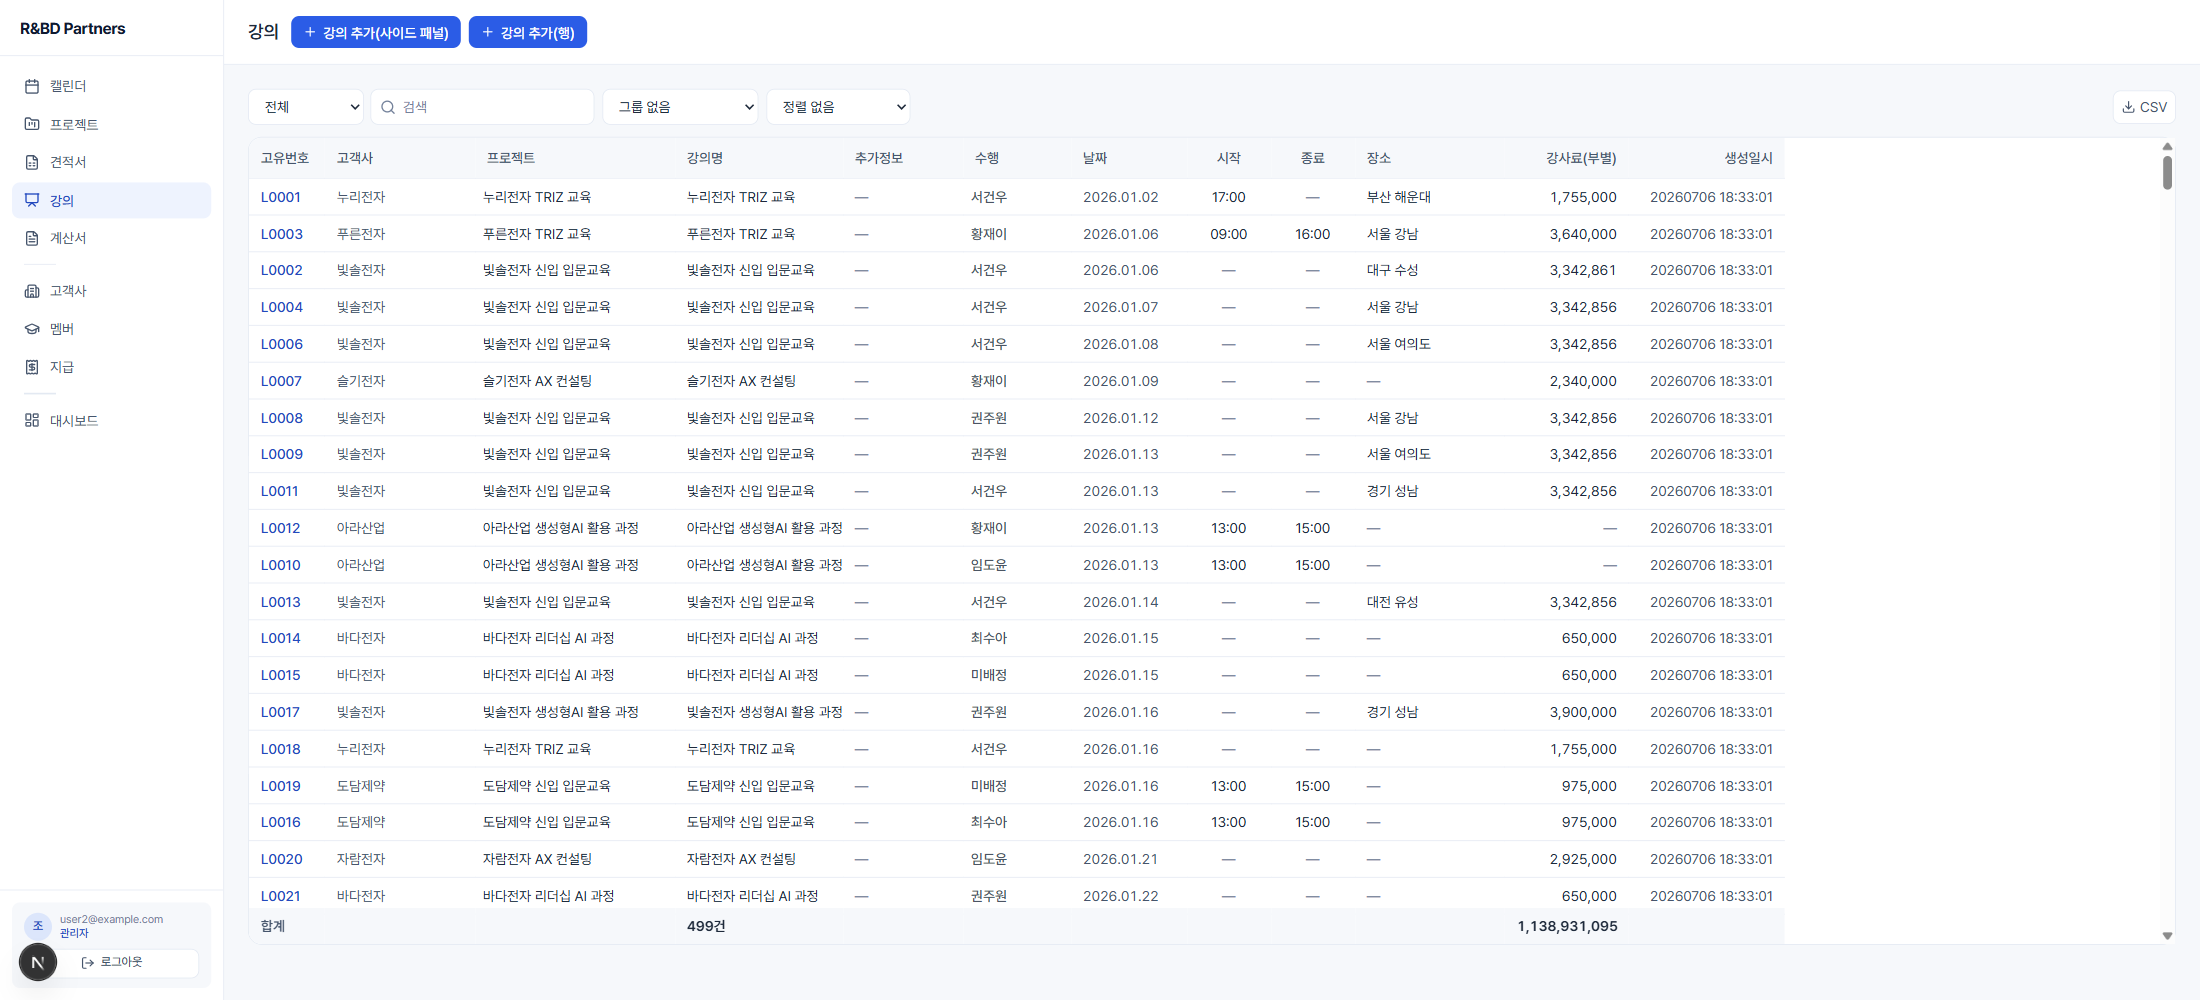Click the scrollbar down arrow
This screenshot has height=1000, width=2200.
[2167, 936]
